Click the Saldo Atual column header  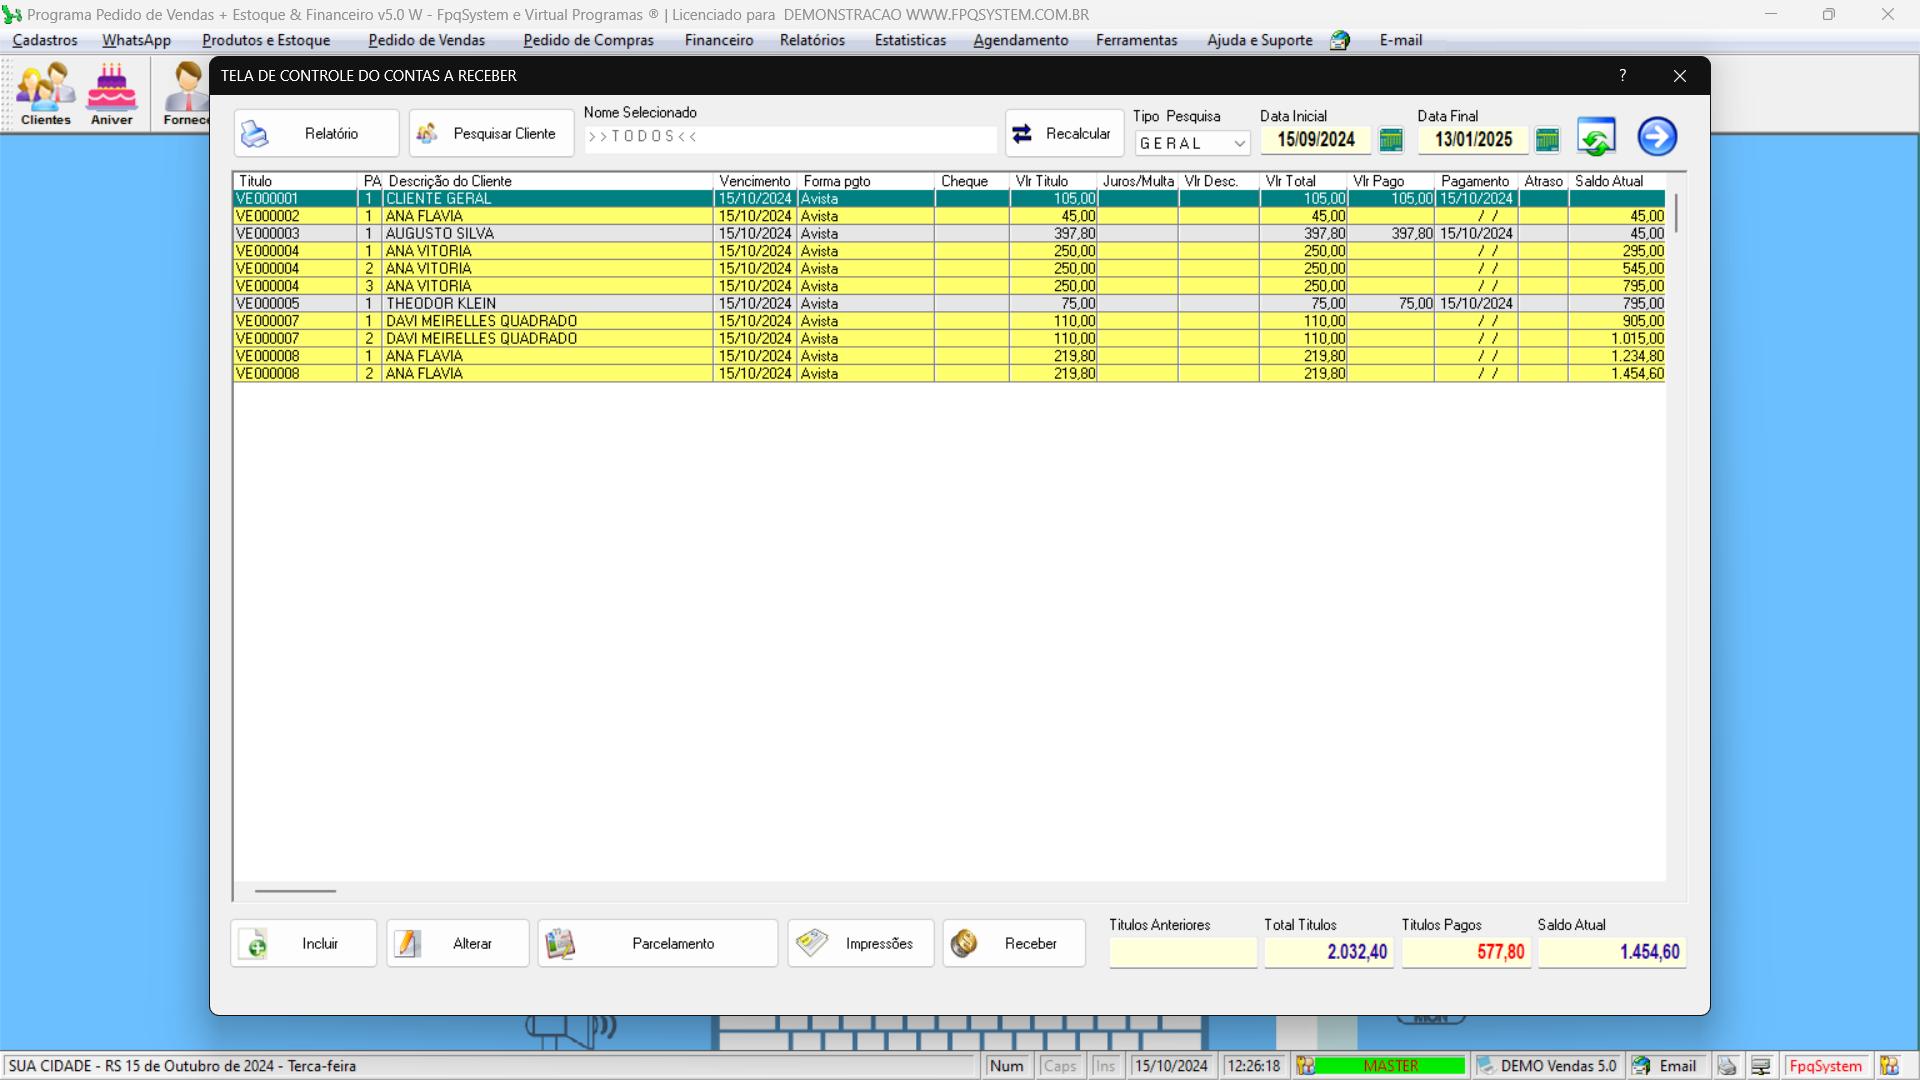tap(1618, 181)
